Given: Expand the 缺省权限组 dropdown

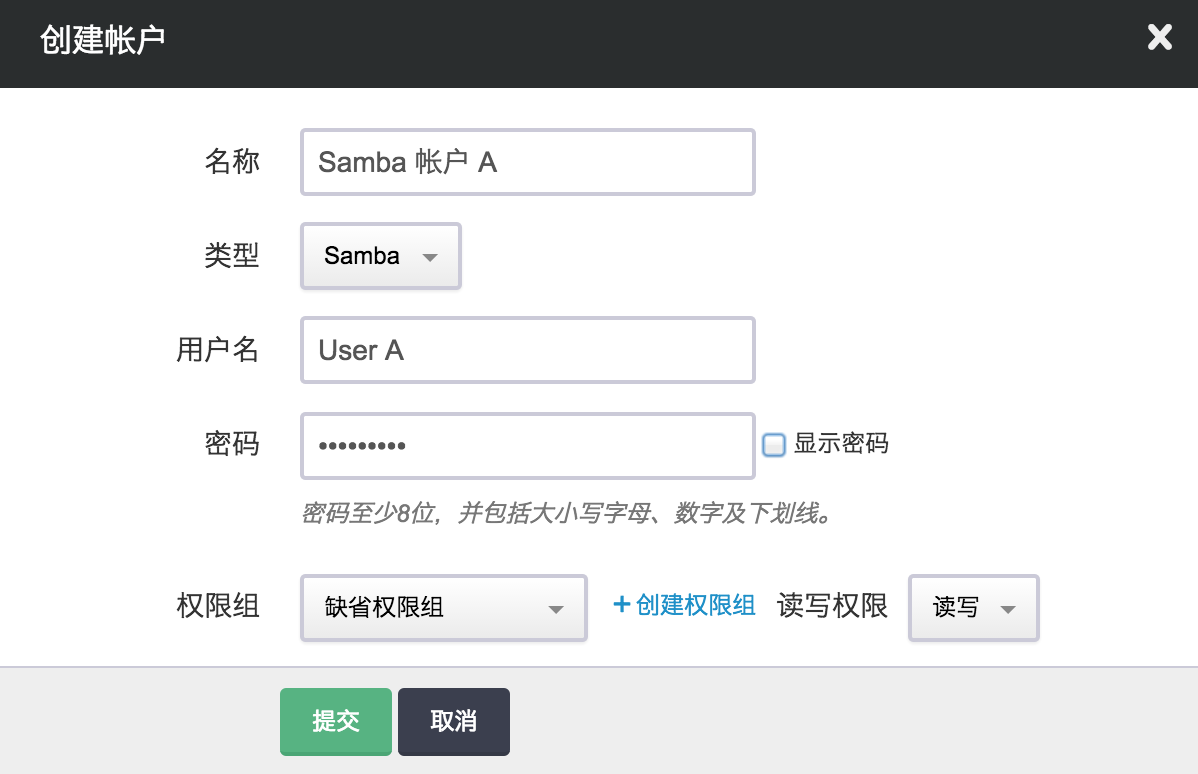Looking at the screenshot, I should pyautogui.click(x=443, y=607).
